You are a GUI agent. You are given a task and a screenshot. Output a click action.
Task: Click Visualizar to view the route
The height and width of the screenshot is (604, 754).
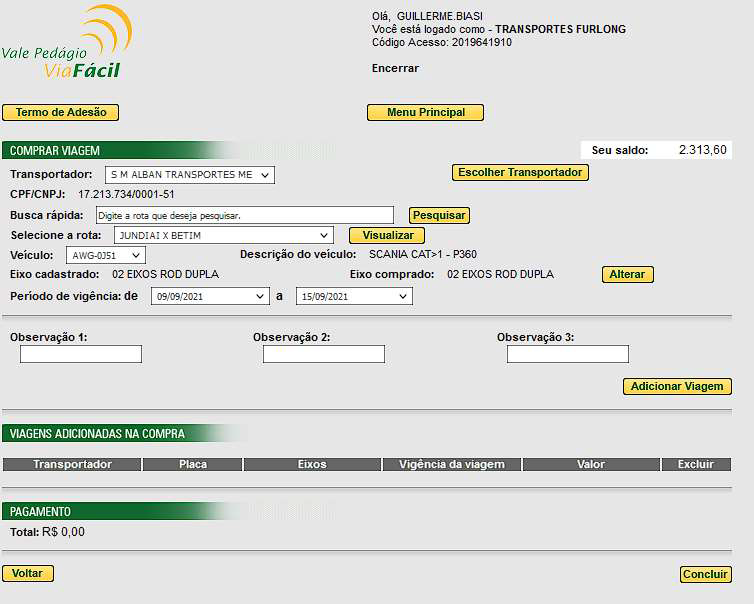pos(387,236)
